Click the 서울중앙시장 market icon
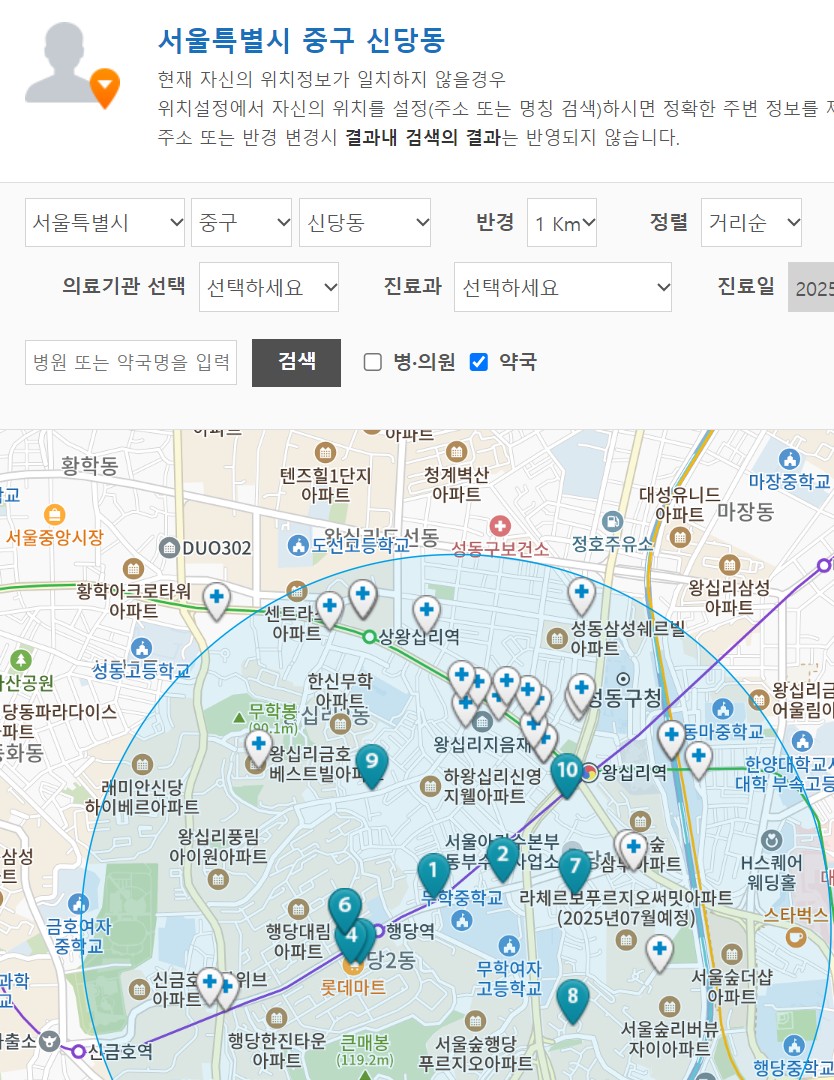 point(54,514)
